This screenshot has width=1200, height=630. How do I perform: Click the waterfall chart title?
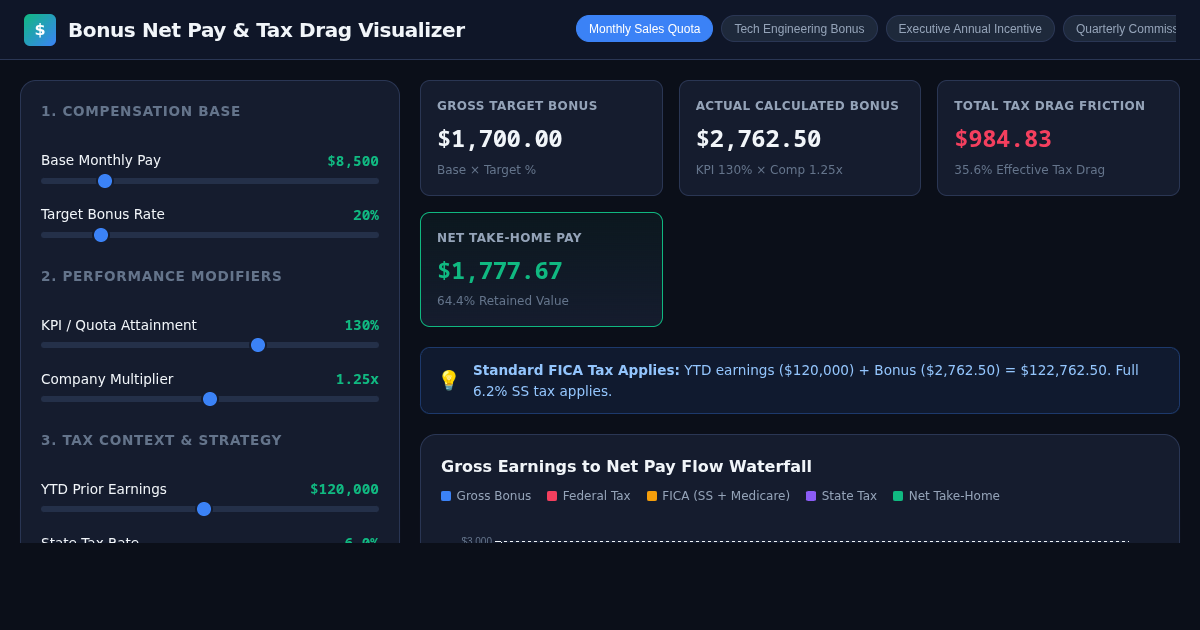click(626, 466)
